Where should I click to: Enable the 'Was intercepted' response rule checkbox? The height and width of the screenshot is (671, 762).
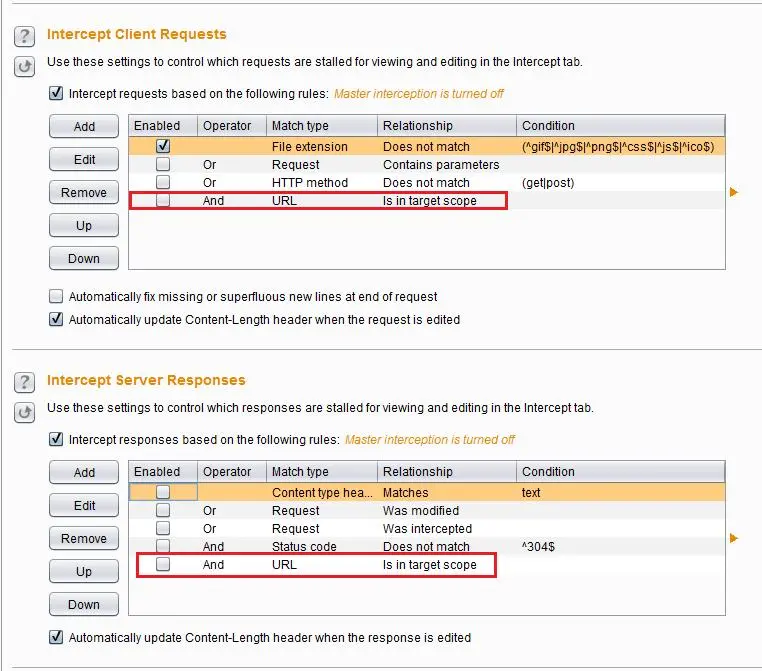pyautogui.click(x=163, y=528)
